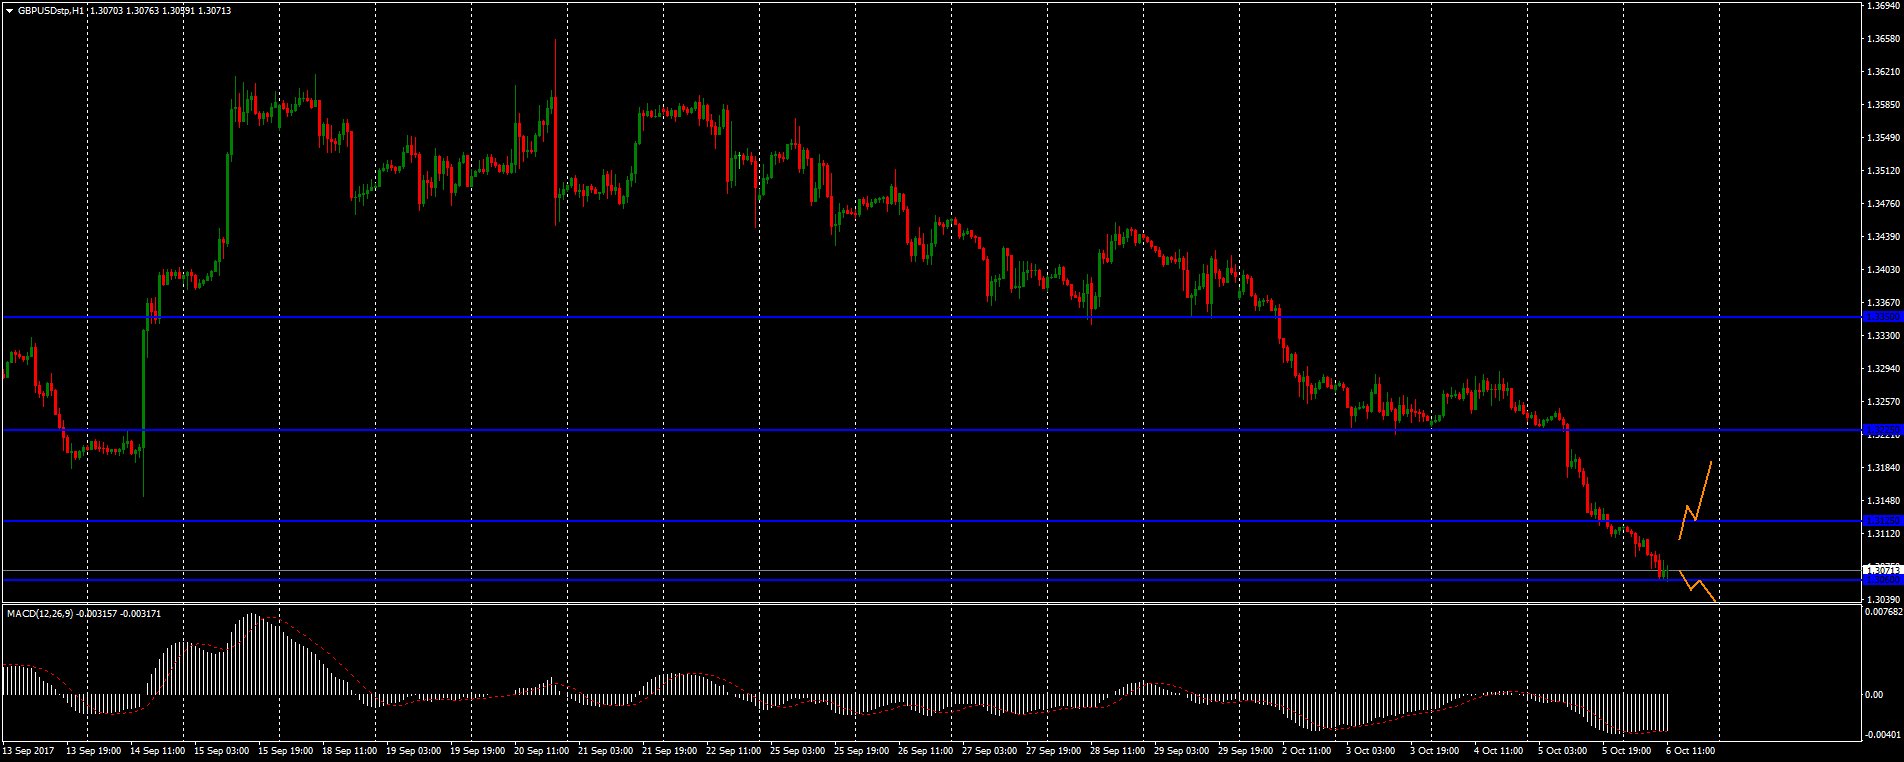Click the 18 Sep 11:00 time label
Screen dimensions: 1904x762
351,749
